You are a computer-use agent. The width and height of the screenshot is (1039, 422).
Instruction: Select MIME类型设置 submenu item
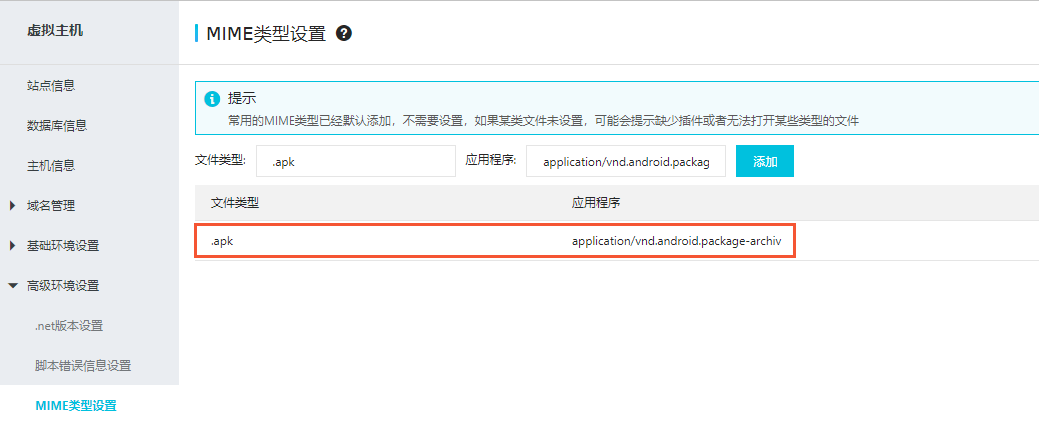[x=76, y=406]
